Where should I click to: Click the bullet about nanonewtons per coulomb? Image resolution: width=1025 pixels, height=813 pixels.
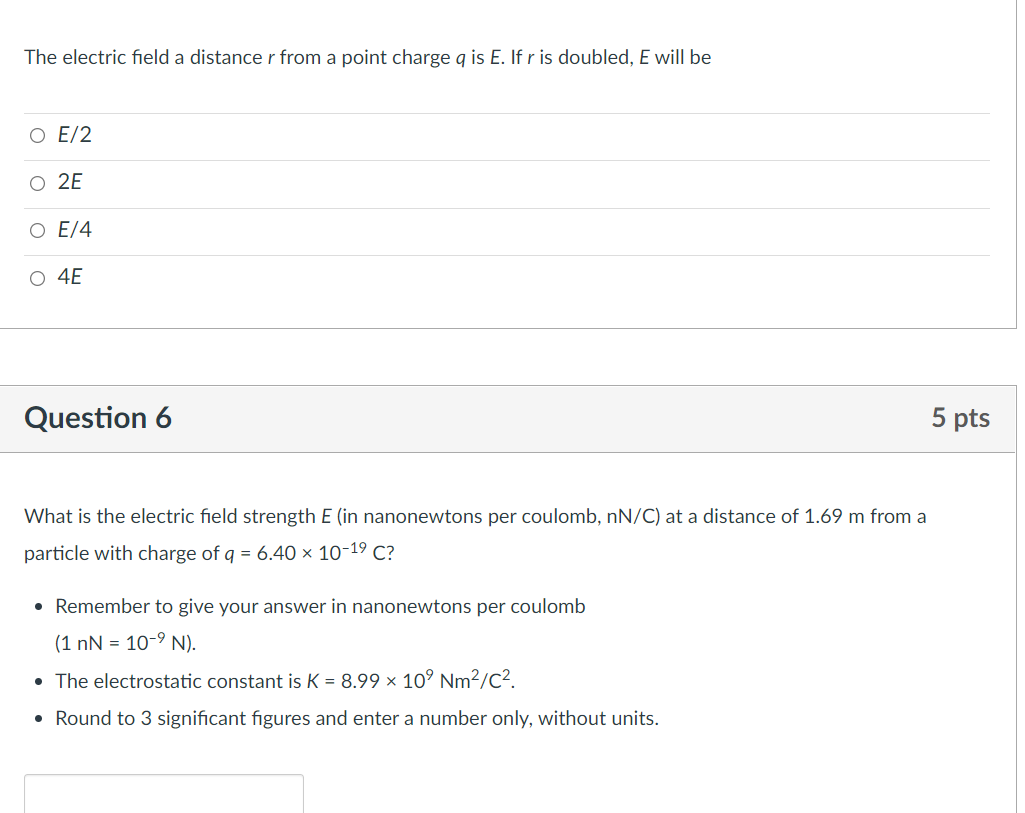pyautogui.click(x=320, y=606)
